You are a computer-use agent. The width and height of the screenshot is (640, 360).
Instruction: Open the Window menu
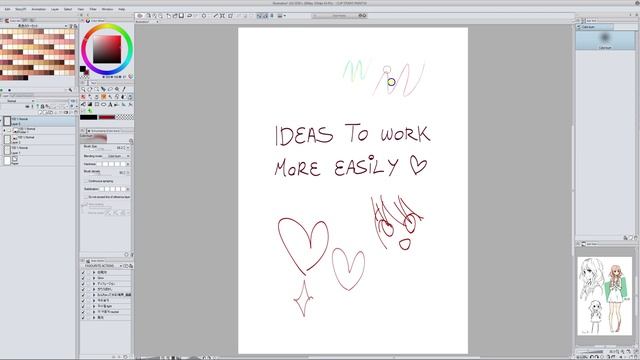click(x=107, y=9)
